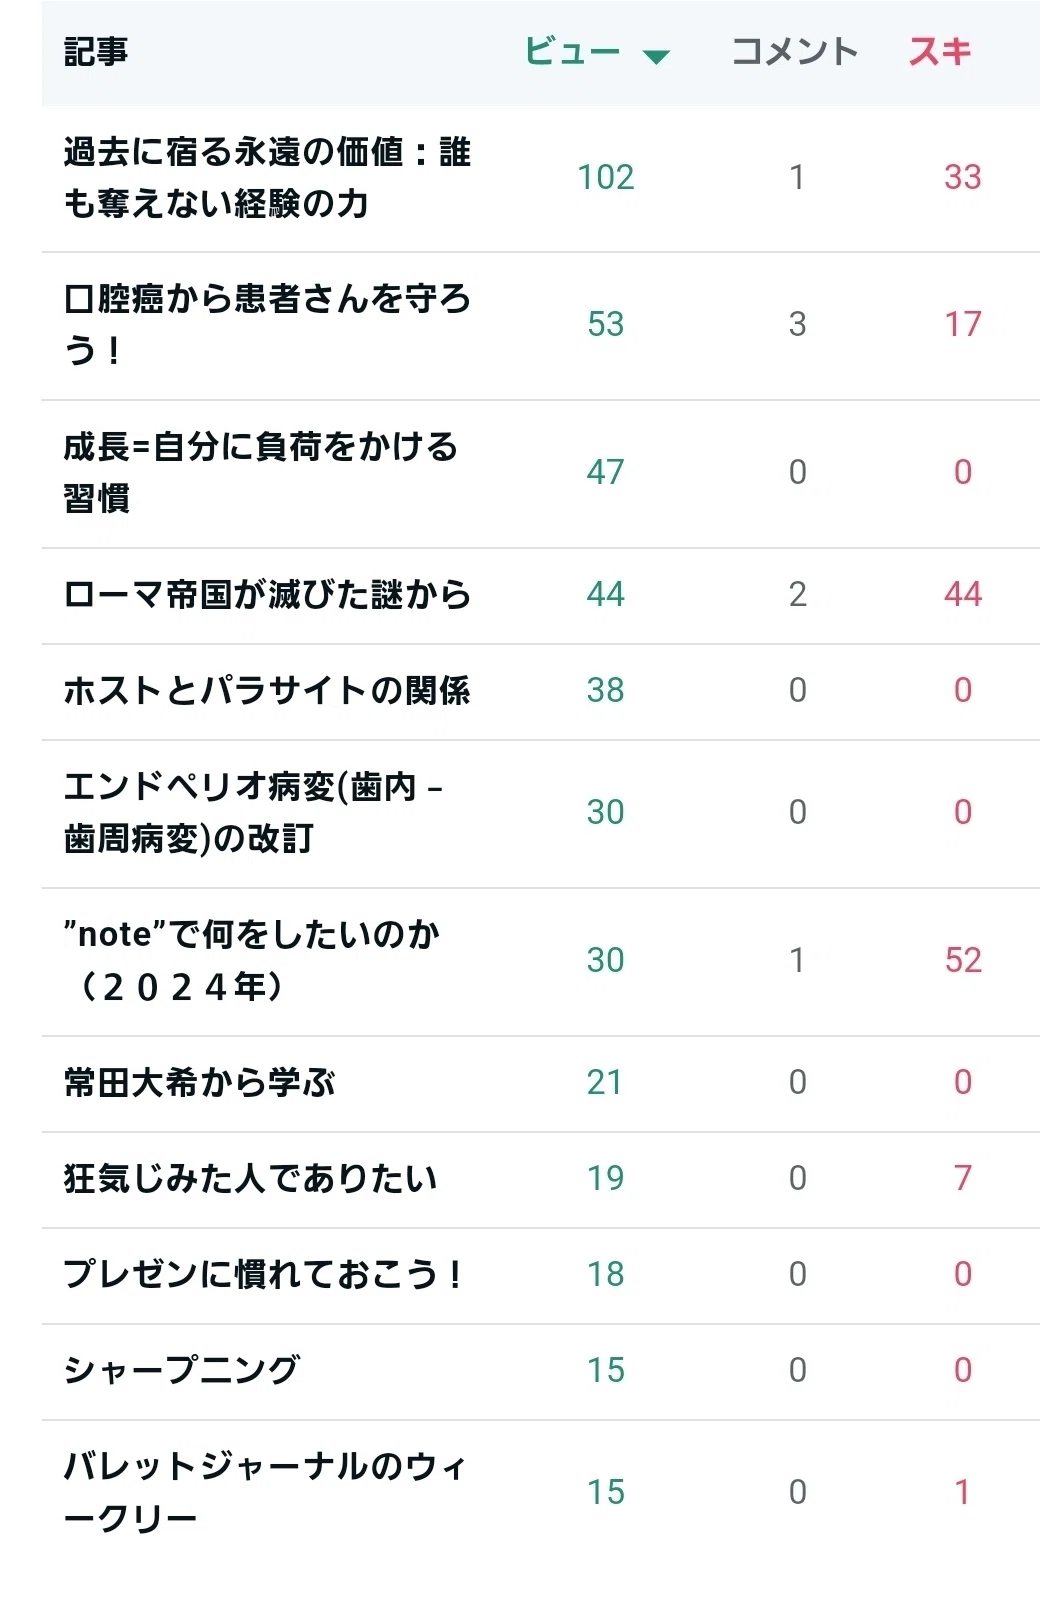Click the sort arrow next to ビュー
Viewport: 1040px width, 1601px height.
tap(656, 57)
